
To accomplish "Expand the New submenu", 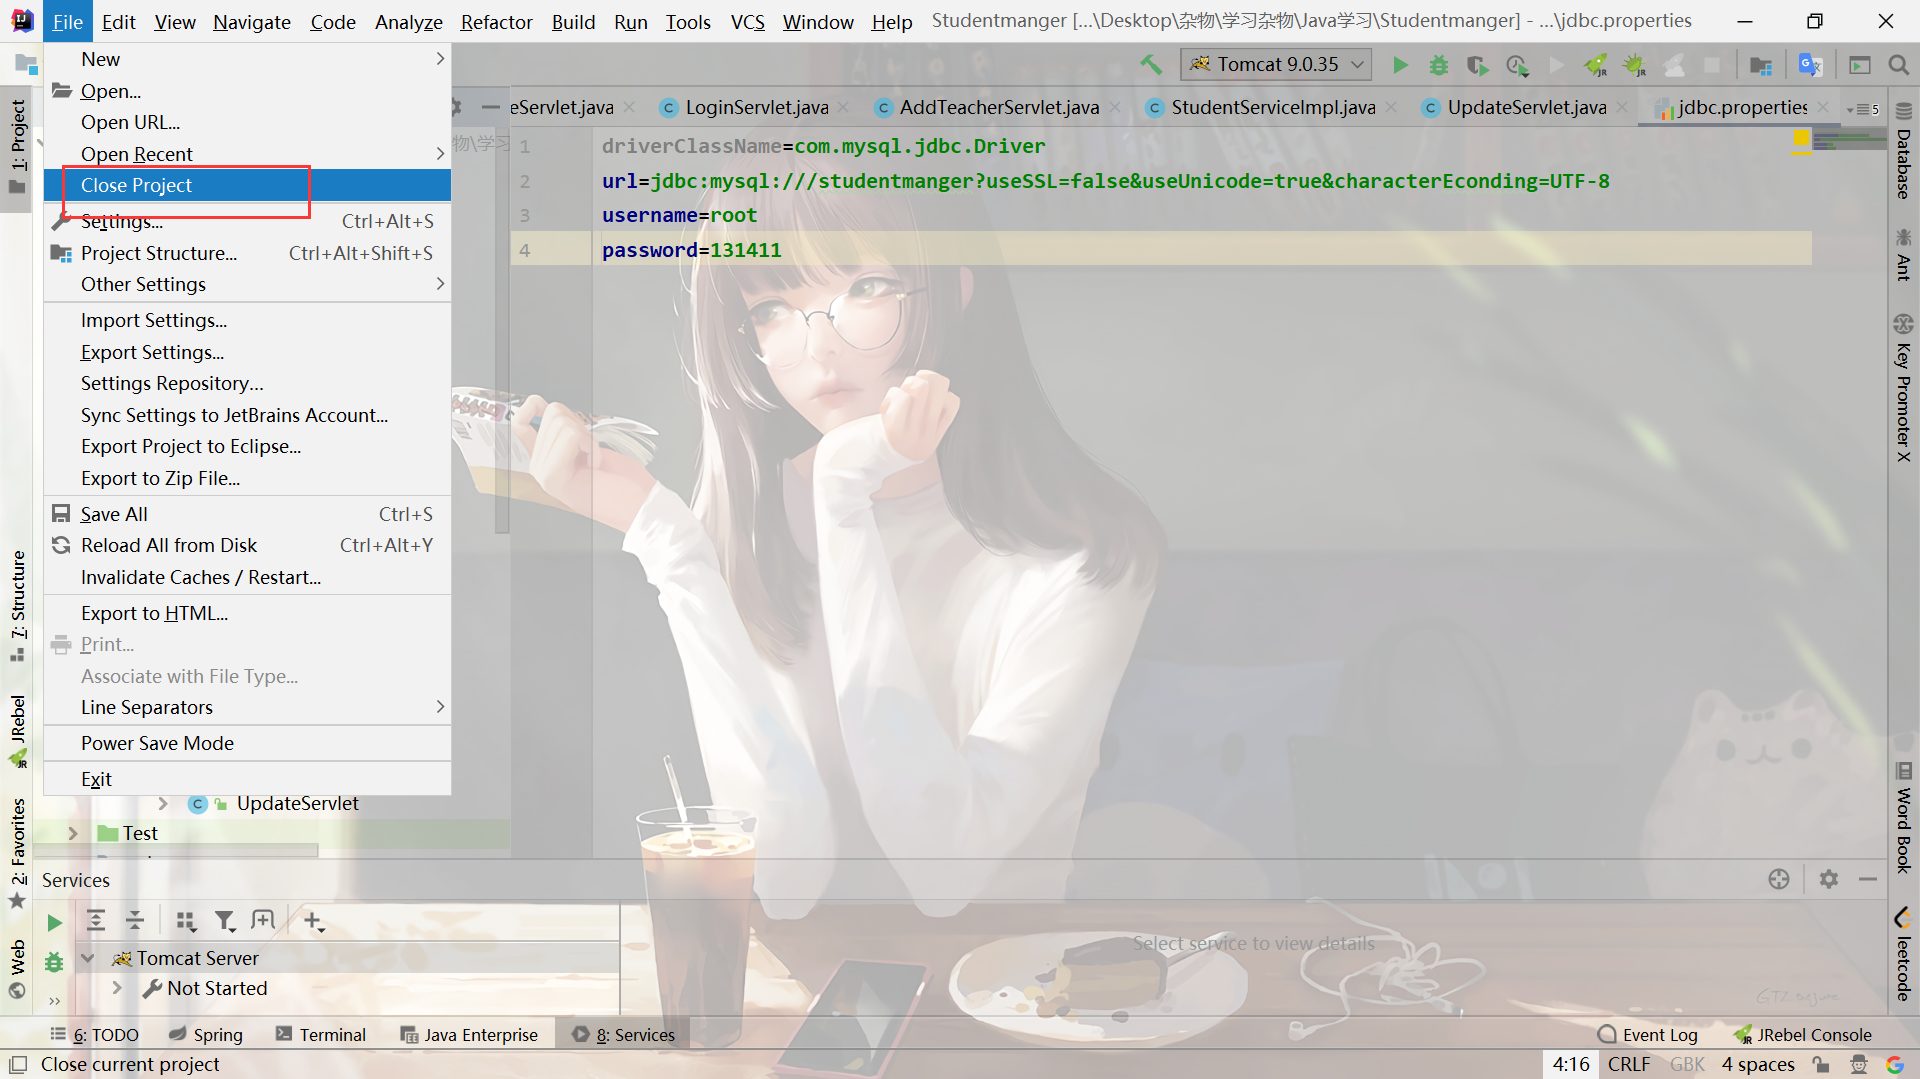I will 247,59.
